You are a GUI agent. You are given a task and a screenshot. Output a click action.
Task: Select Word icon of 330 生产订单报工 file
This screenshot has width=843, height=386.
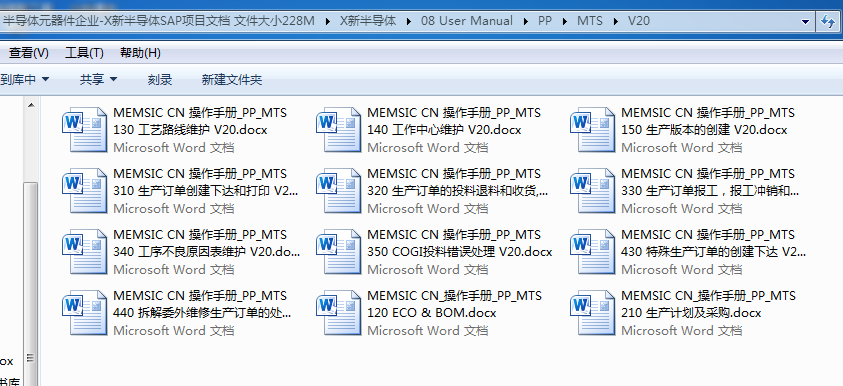point(593,191)
